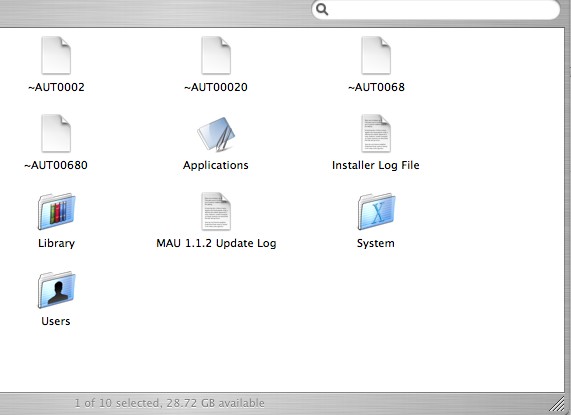Click the "Applications" name label
Screen dimensions: 571x415
click(216, 166)
